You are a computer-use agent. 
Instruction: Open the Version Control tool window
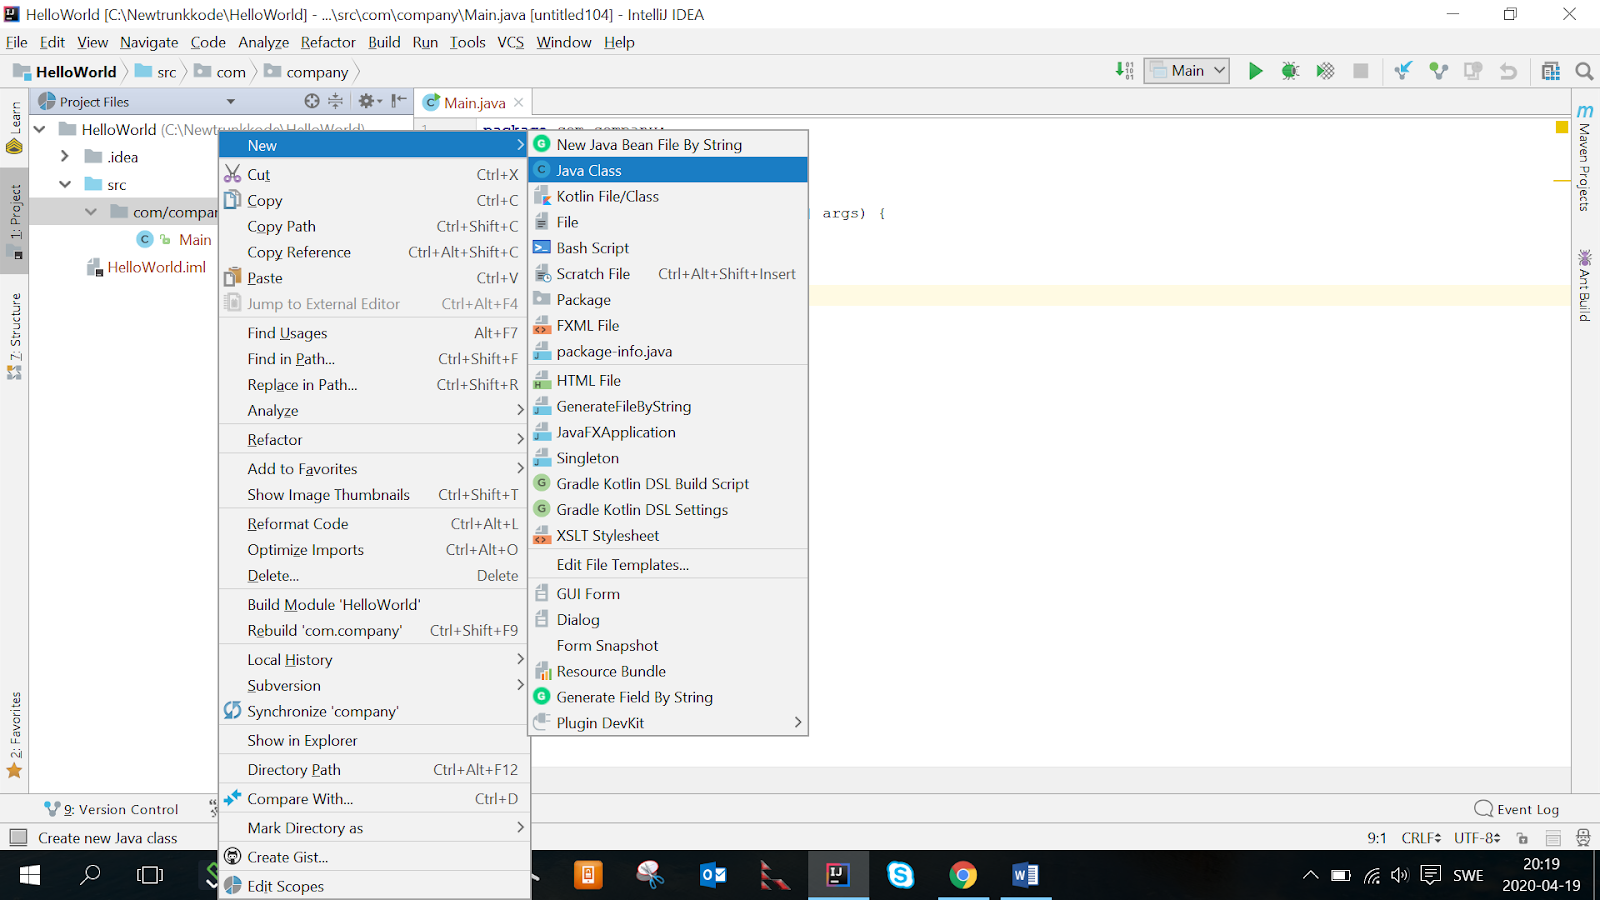(112, 809)
